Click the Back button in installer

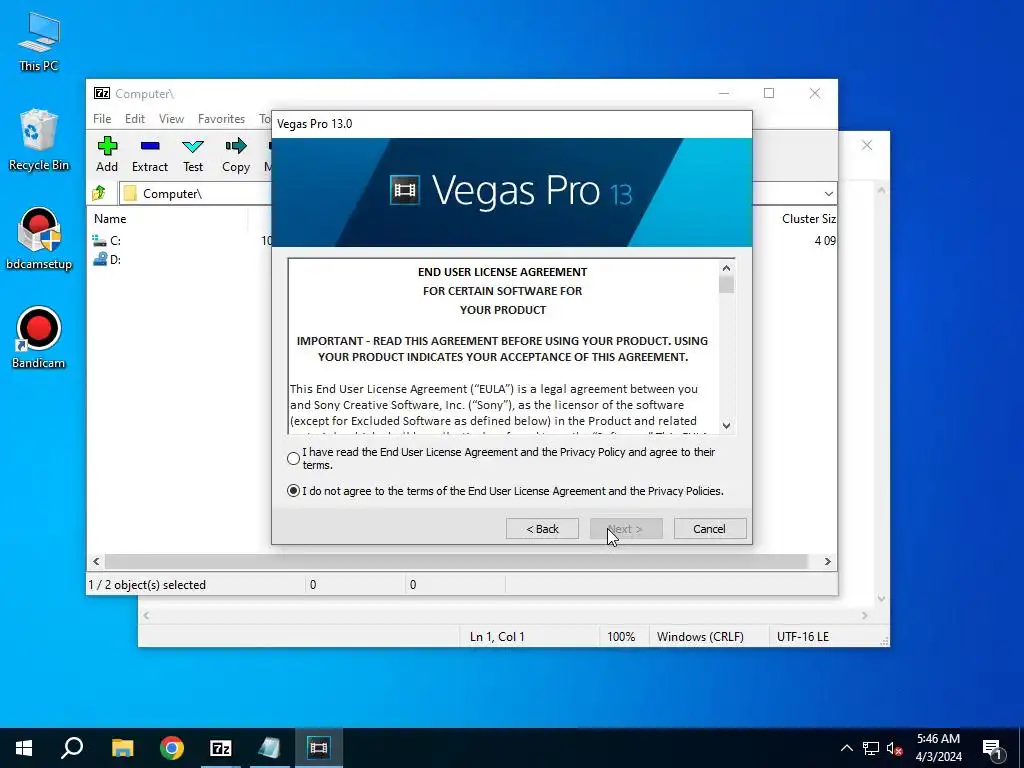pyautogui.click(x=542, y=529)
